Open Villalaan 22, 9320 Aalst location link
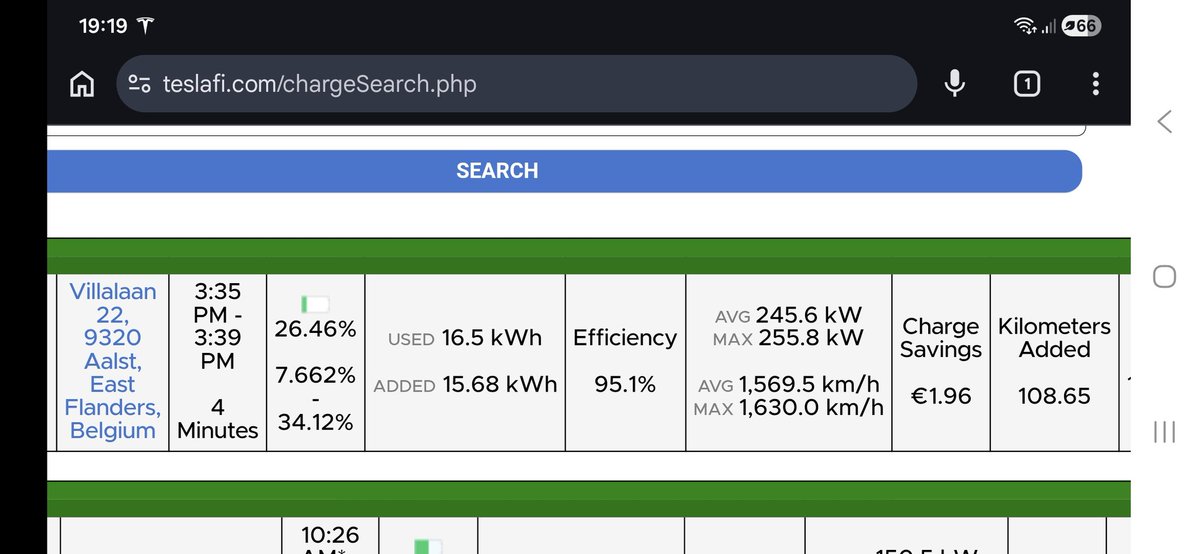 [x=112, y=361]
